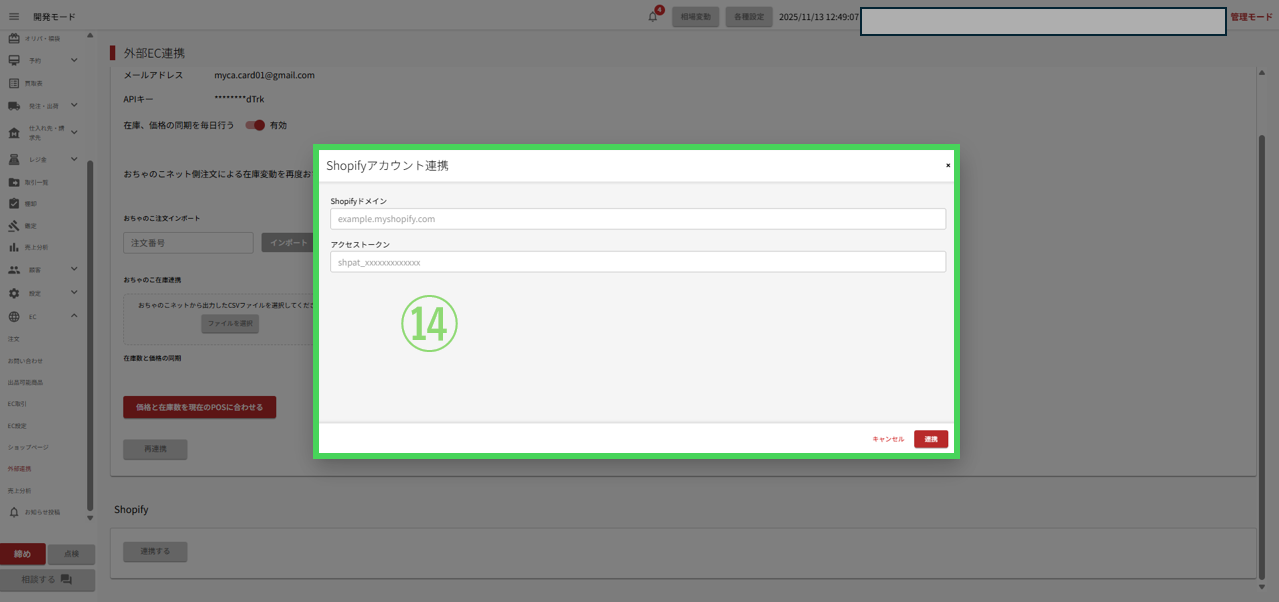Click the 設定 gear icon
This screenshot has width=1279, height=602.
14,293
